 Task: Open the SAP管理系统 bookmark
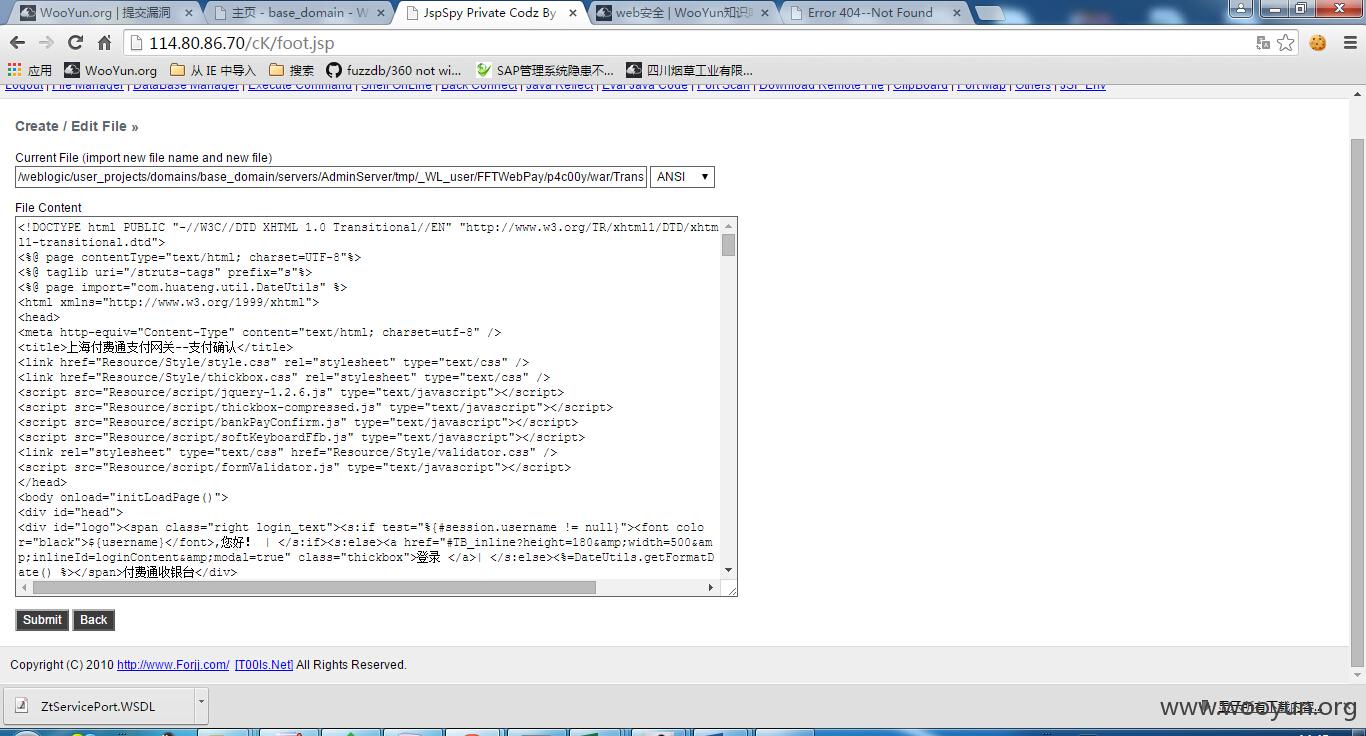click(x=545, y=70)
